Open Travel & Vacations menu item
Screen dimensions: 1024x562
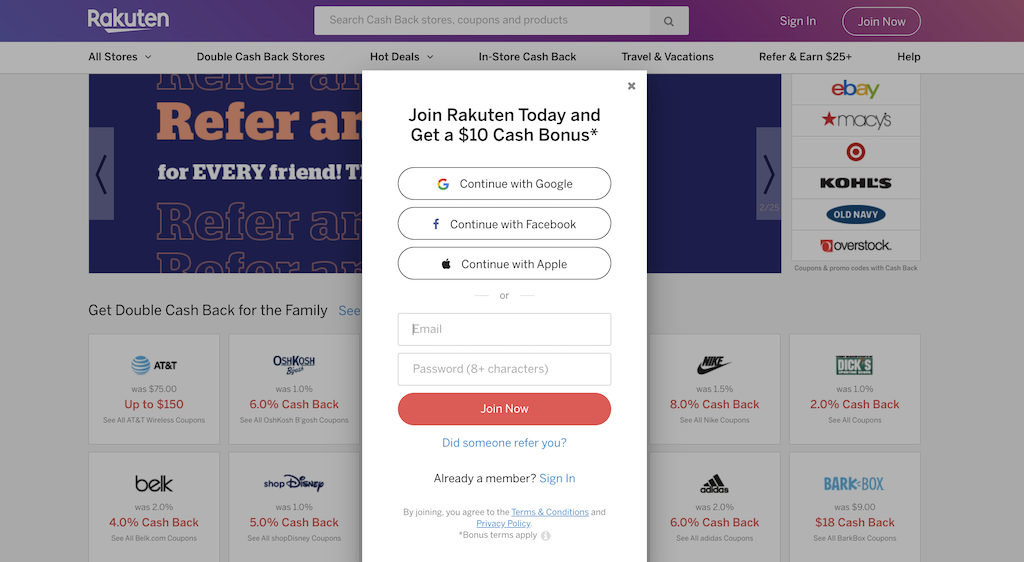pyautogui.click(x=667, y=57)
